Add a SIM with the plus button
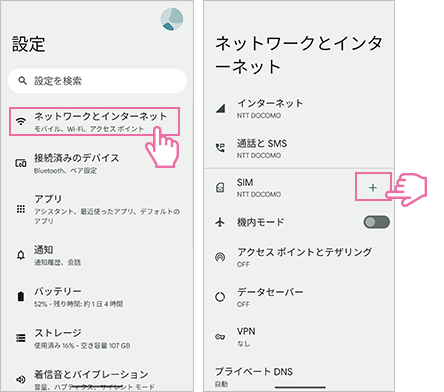 pyautogui.click(x=373, y=187)
